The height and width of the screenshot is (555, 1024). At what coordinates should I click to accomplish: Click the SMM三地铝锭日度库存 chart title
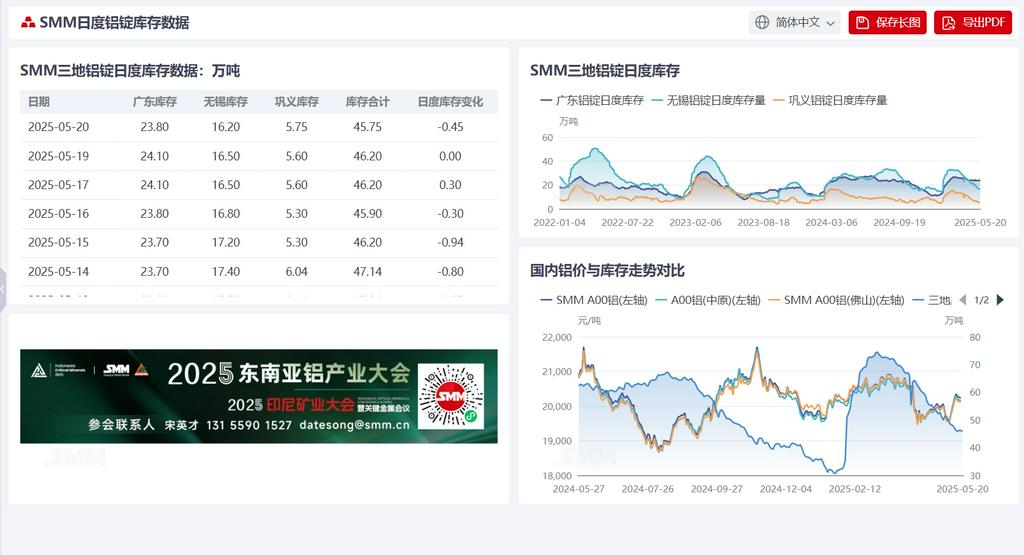(x=605, y=71)
